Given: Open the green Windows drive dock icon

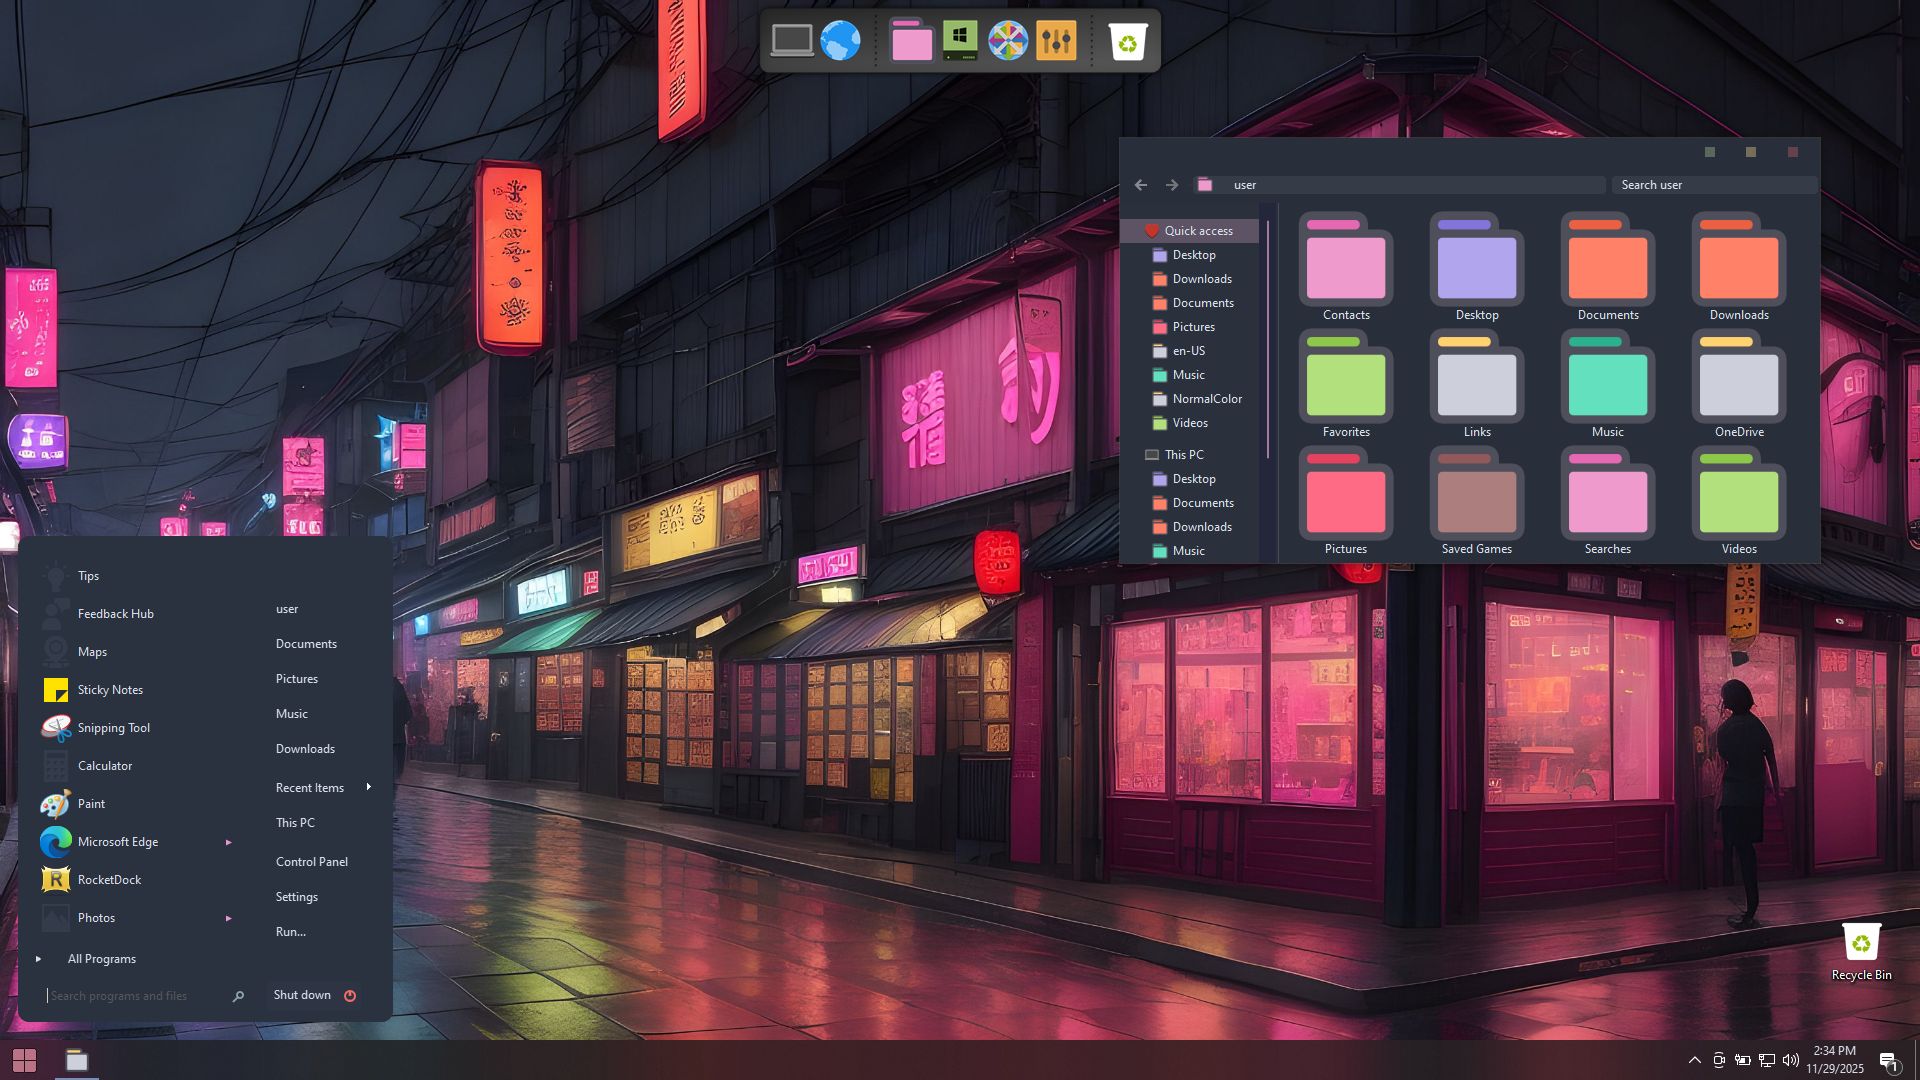Looking at the screenshot, I should [x=960, y=41].
